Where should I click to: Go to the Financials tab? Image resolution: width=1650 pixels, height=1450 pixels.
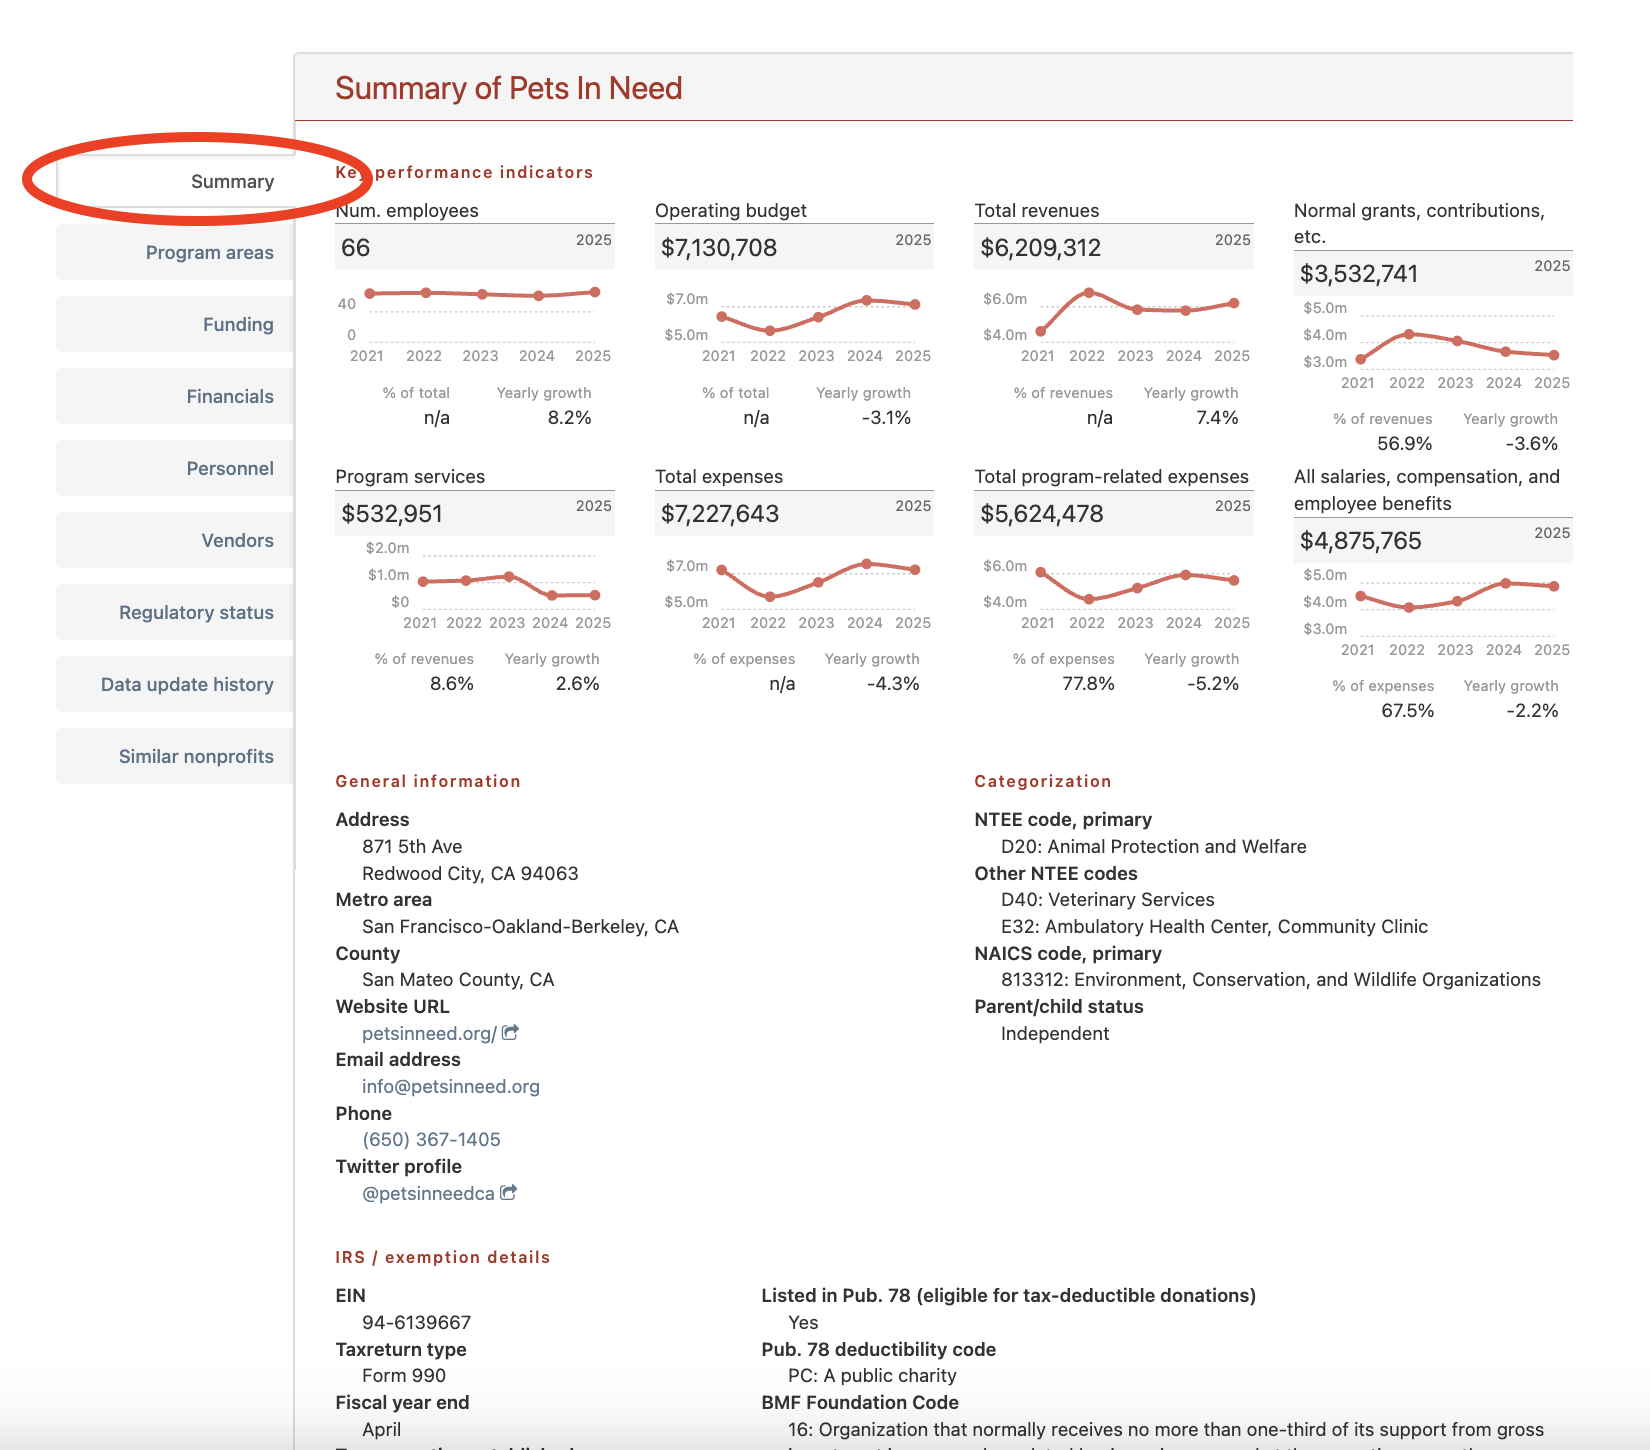[x=176, y=397]
